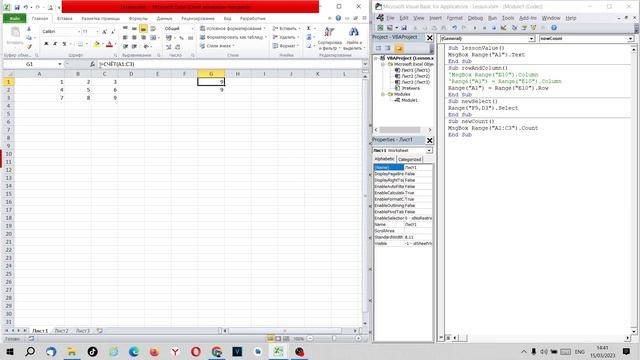Open the font size dropdown
This screenshot has width=640, height=360.
(97, 31)
